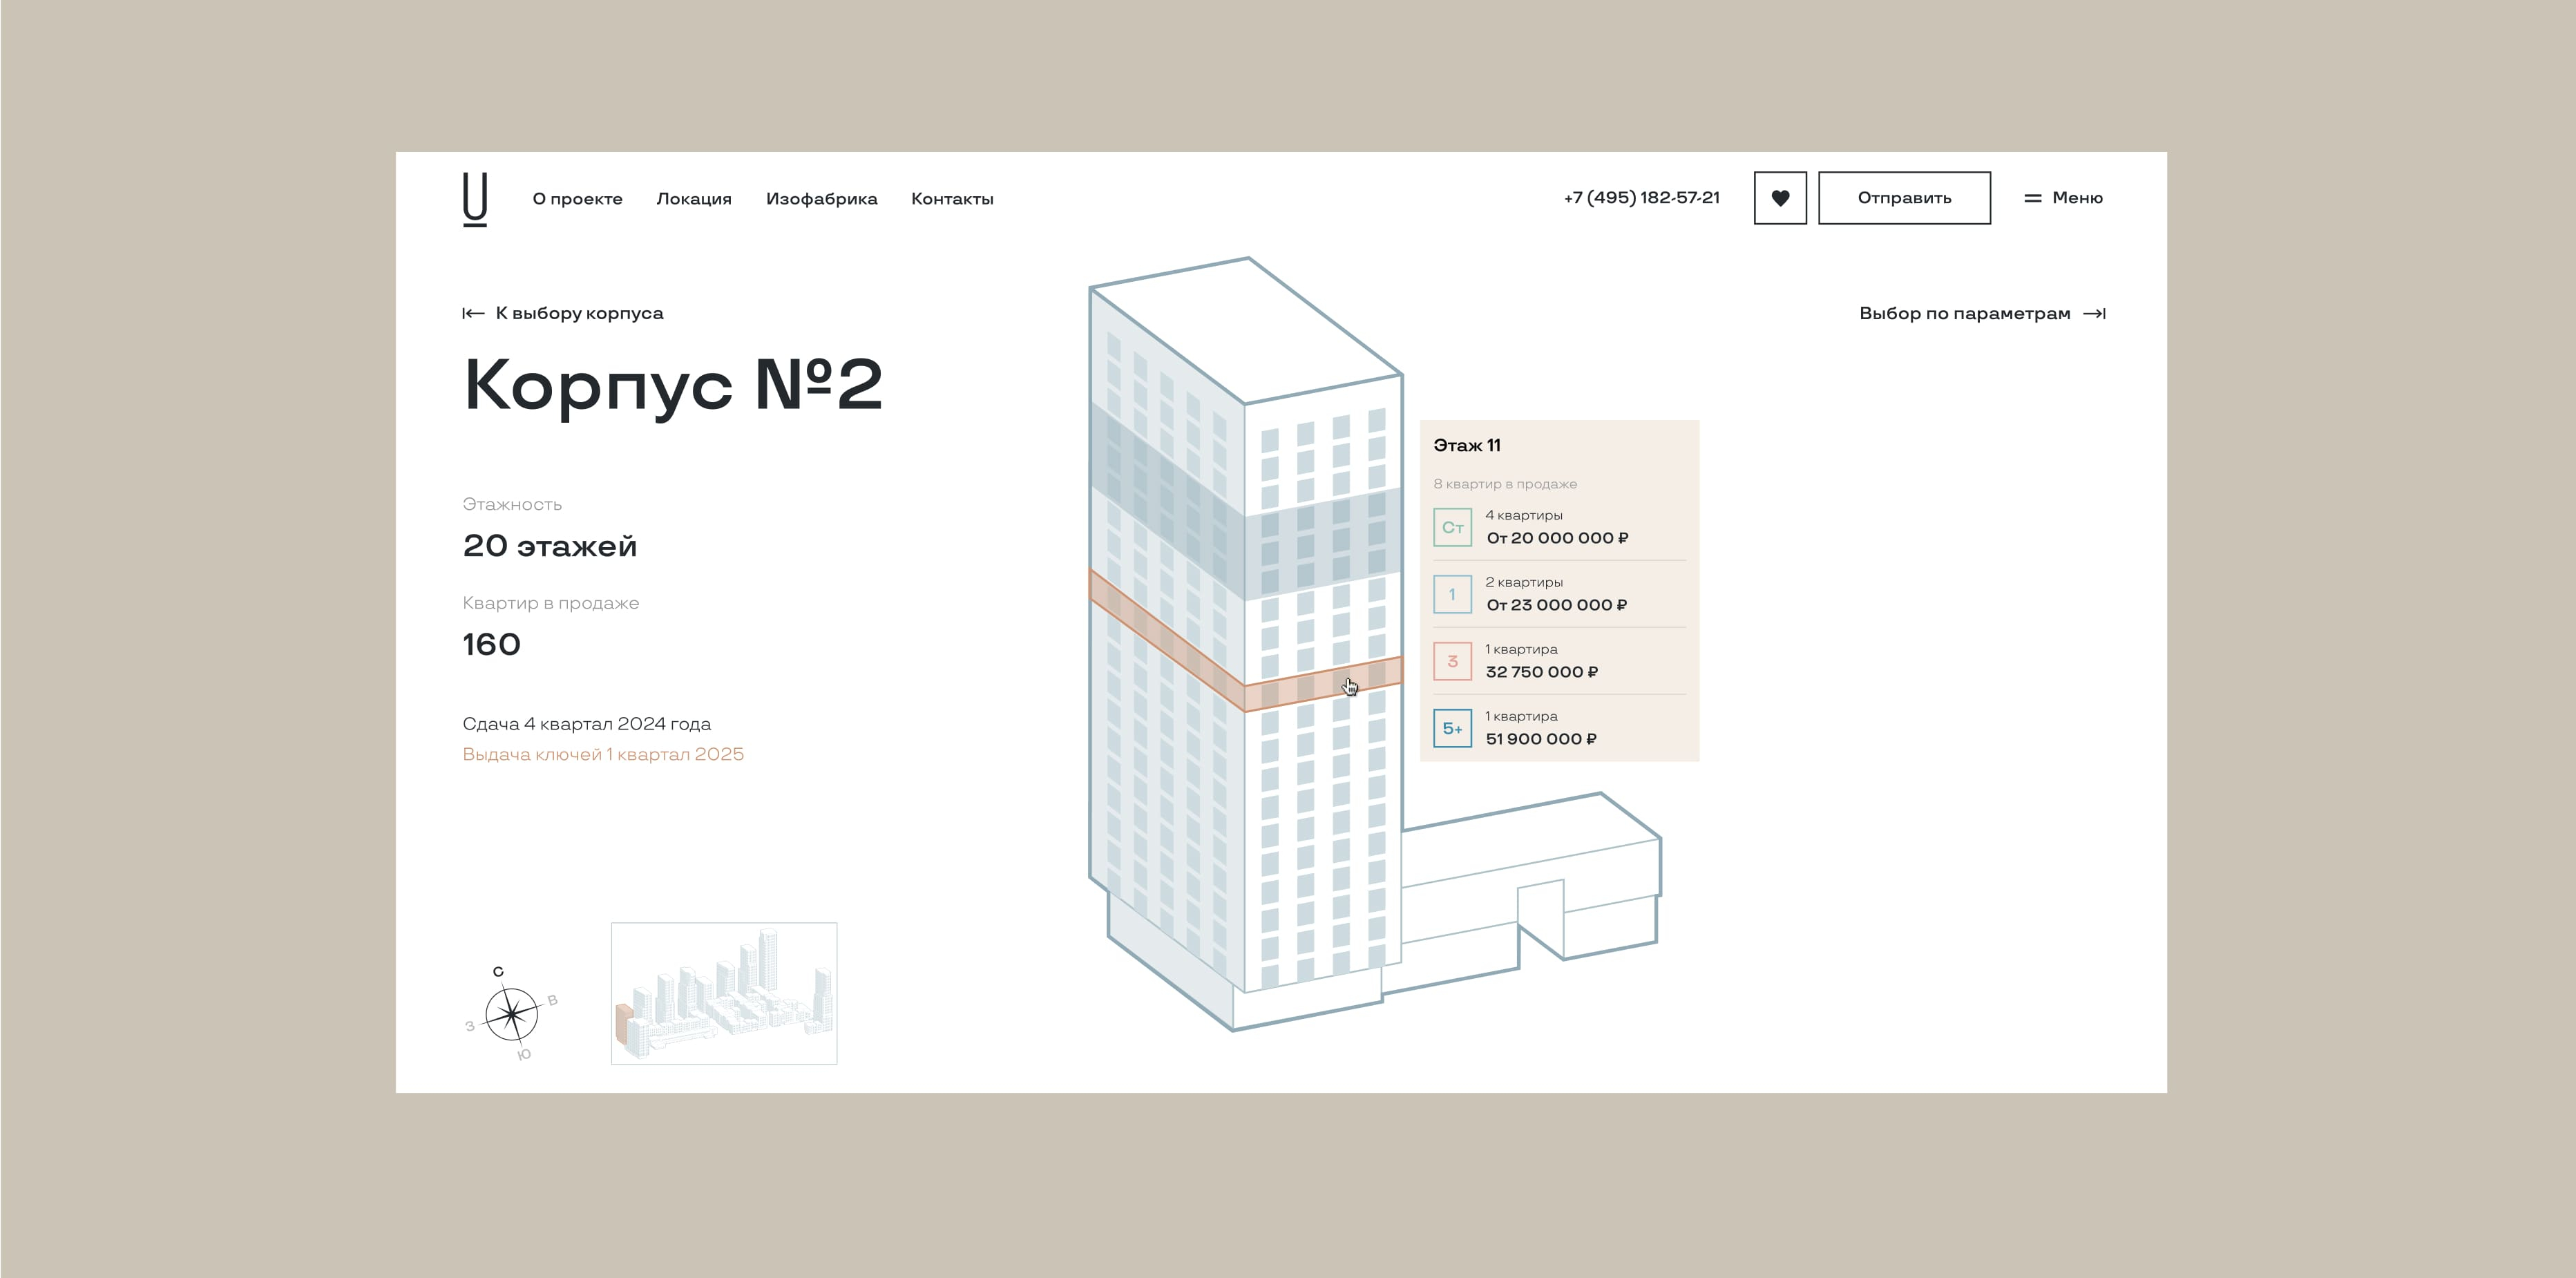The height and width of the screenshot is (1278, 2576).
Task: Click the compass rose icon
Action: [511, 1014]
